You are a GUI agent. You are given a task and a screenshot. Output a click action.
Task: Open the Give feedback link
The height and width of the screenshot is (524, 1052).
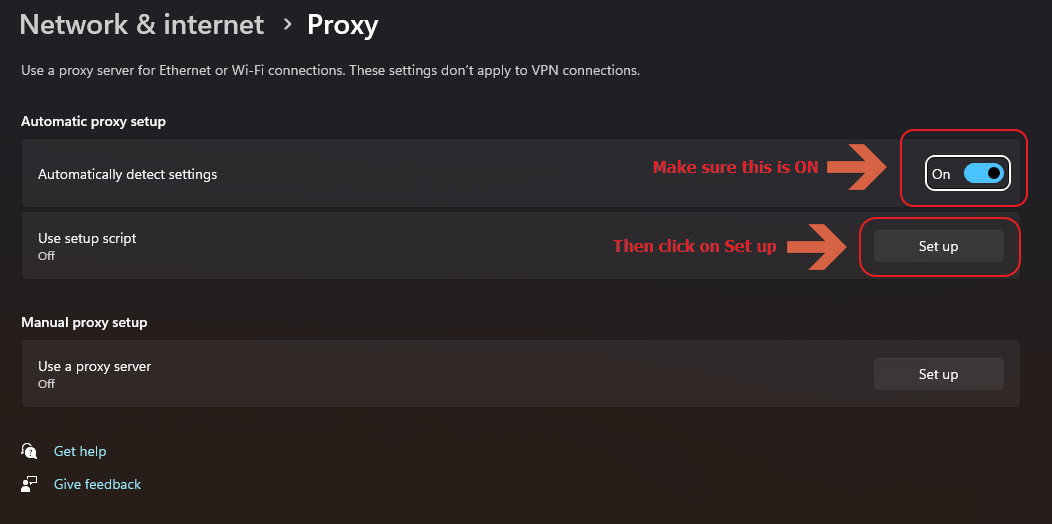[97, 484]
